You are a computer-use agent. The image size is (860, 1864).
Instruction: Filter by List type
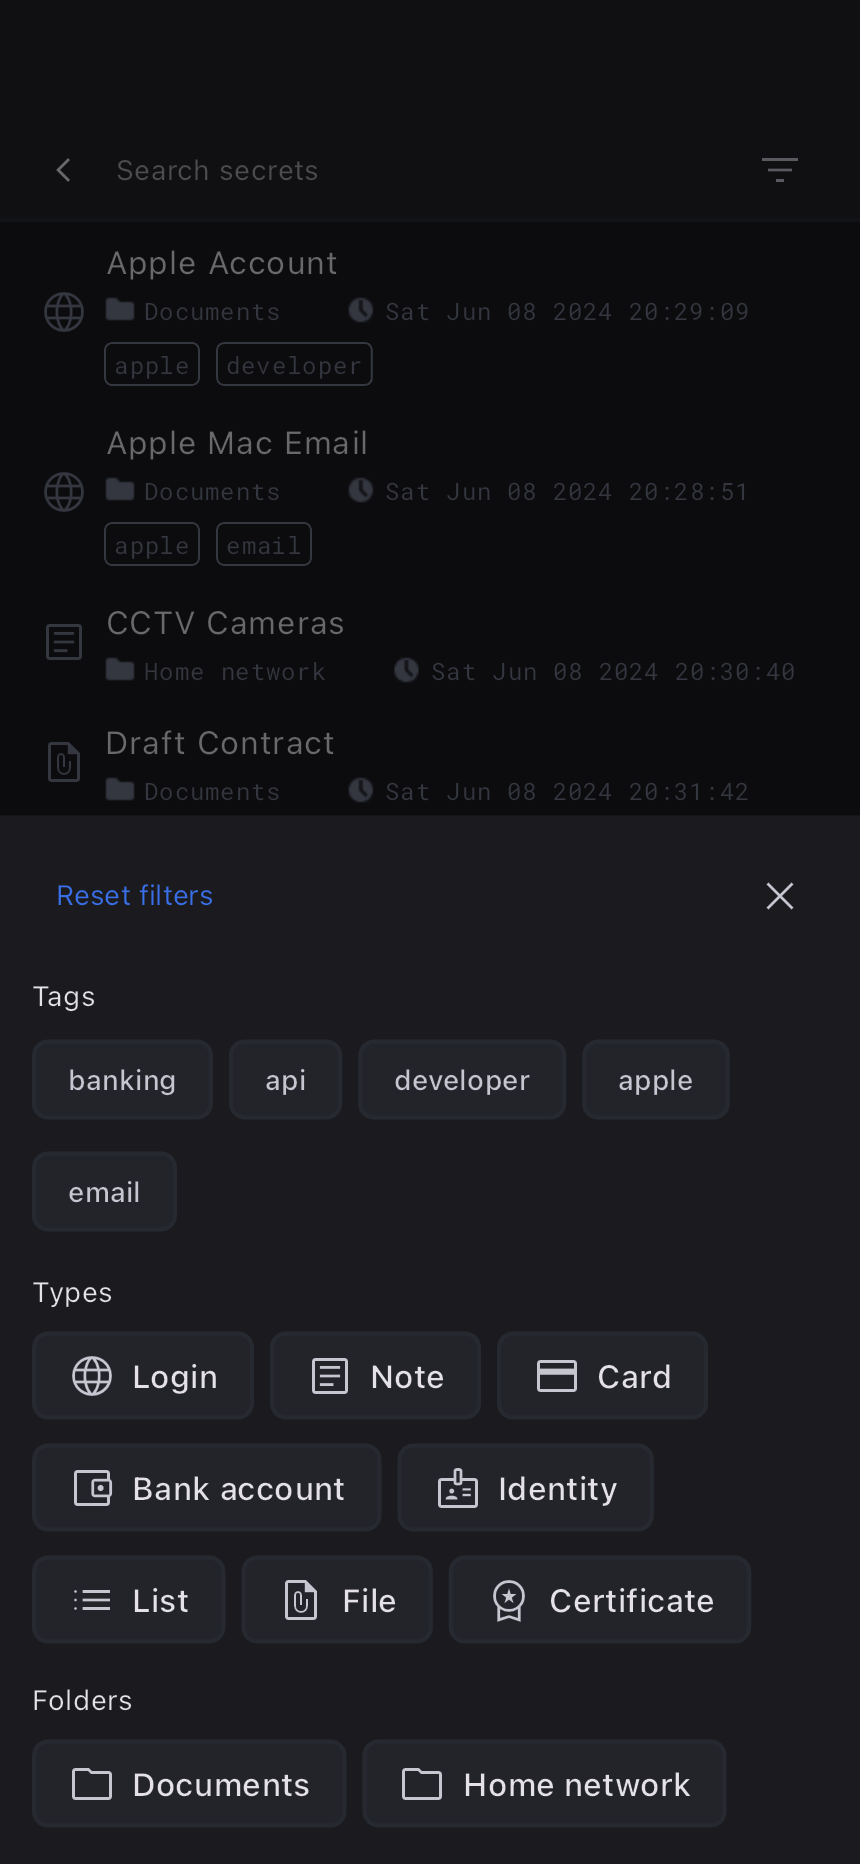(x=129, y=1600)
